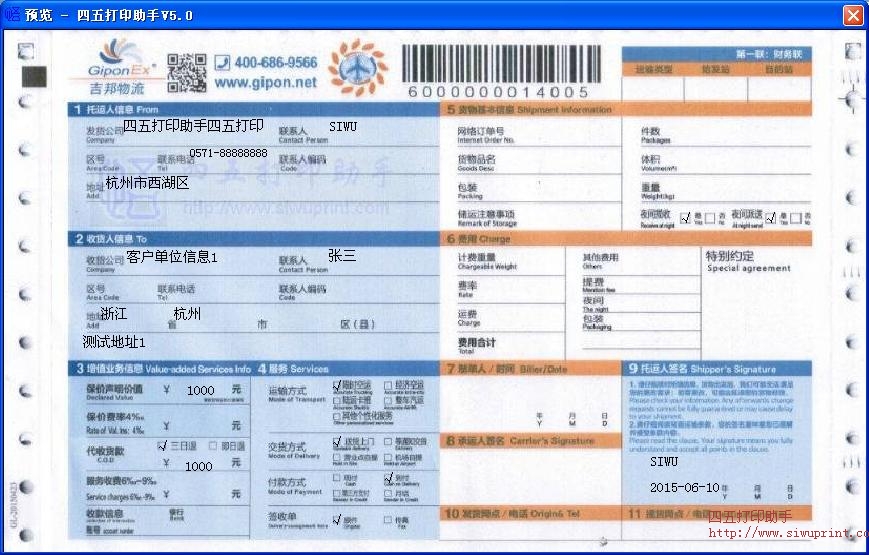This screenshot has height=555, width=869.
Task: Close the print preview window
Action: [852, 15]
